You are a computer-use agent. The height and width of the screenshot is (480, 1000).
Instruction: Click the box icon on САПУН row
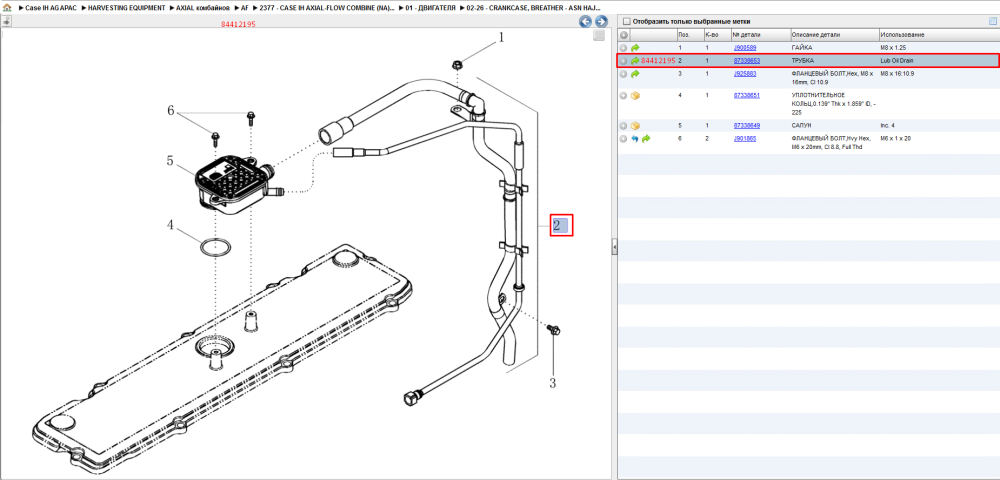coord(635,126)
